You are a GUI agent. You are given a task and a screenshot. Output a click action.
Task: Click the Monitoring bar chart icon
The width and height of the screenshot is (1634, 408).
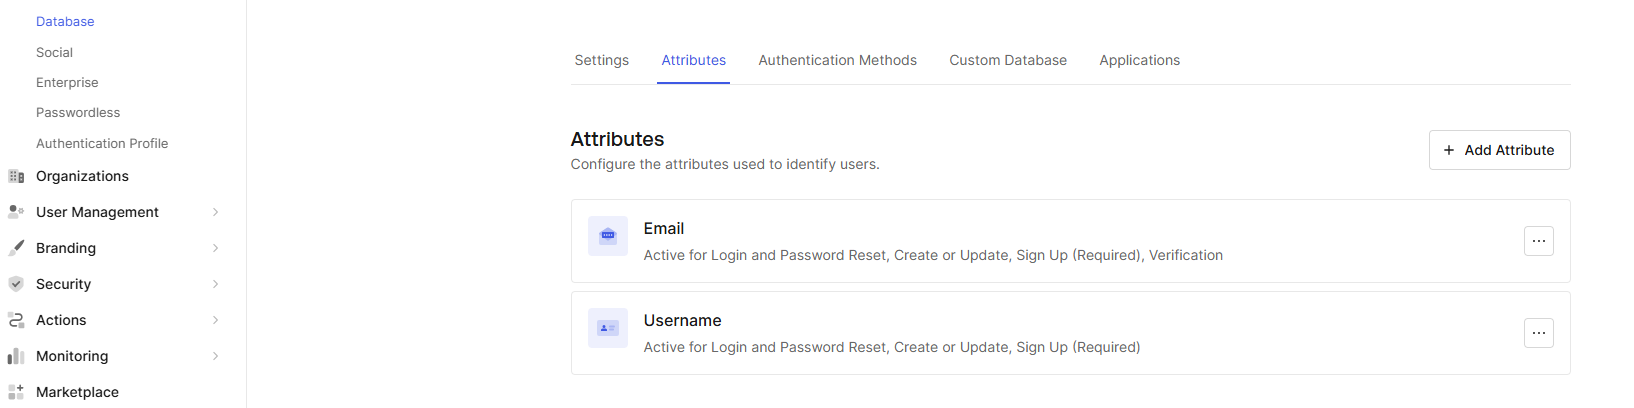click(16, 356)
